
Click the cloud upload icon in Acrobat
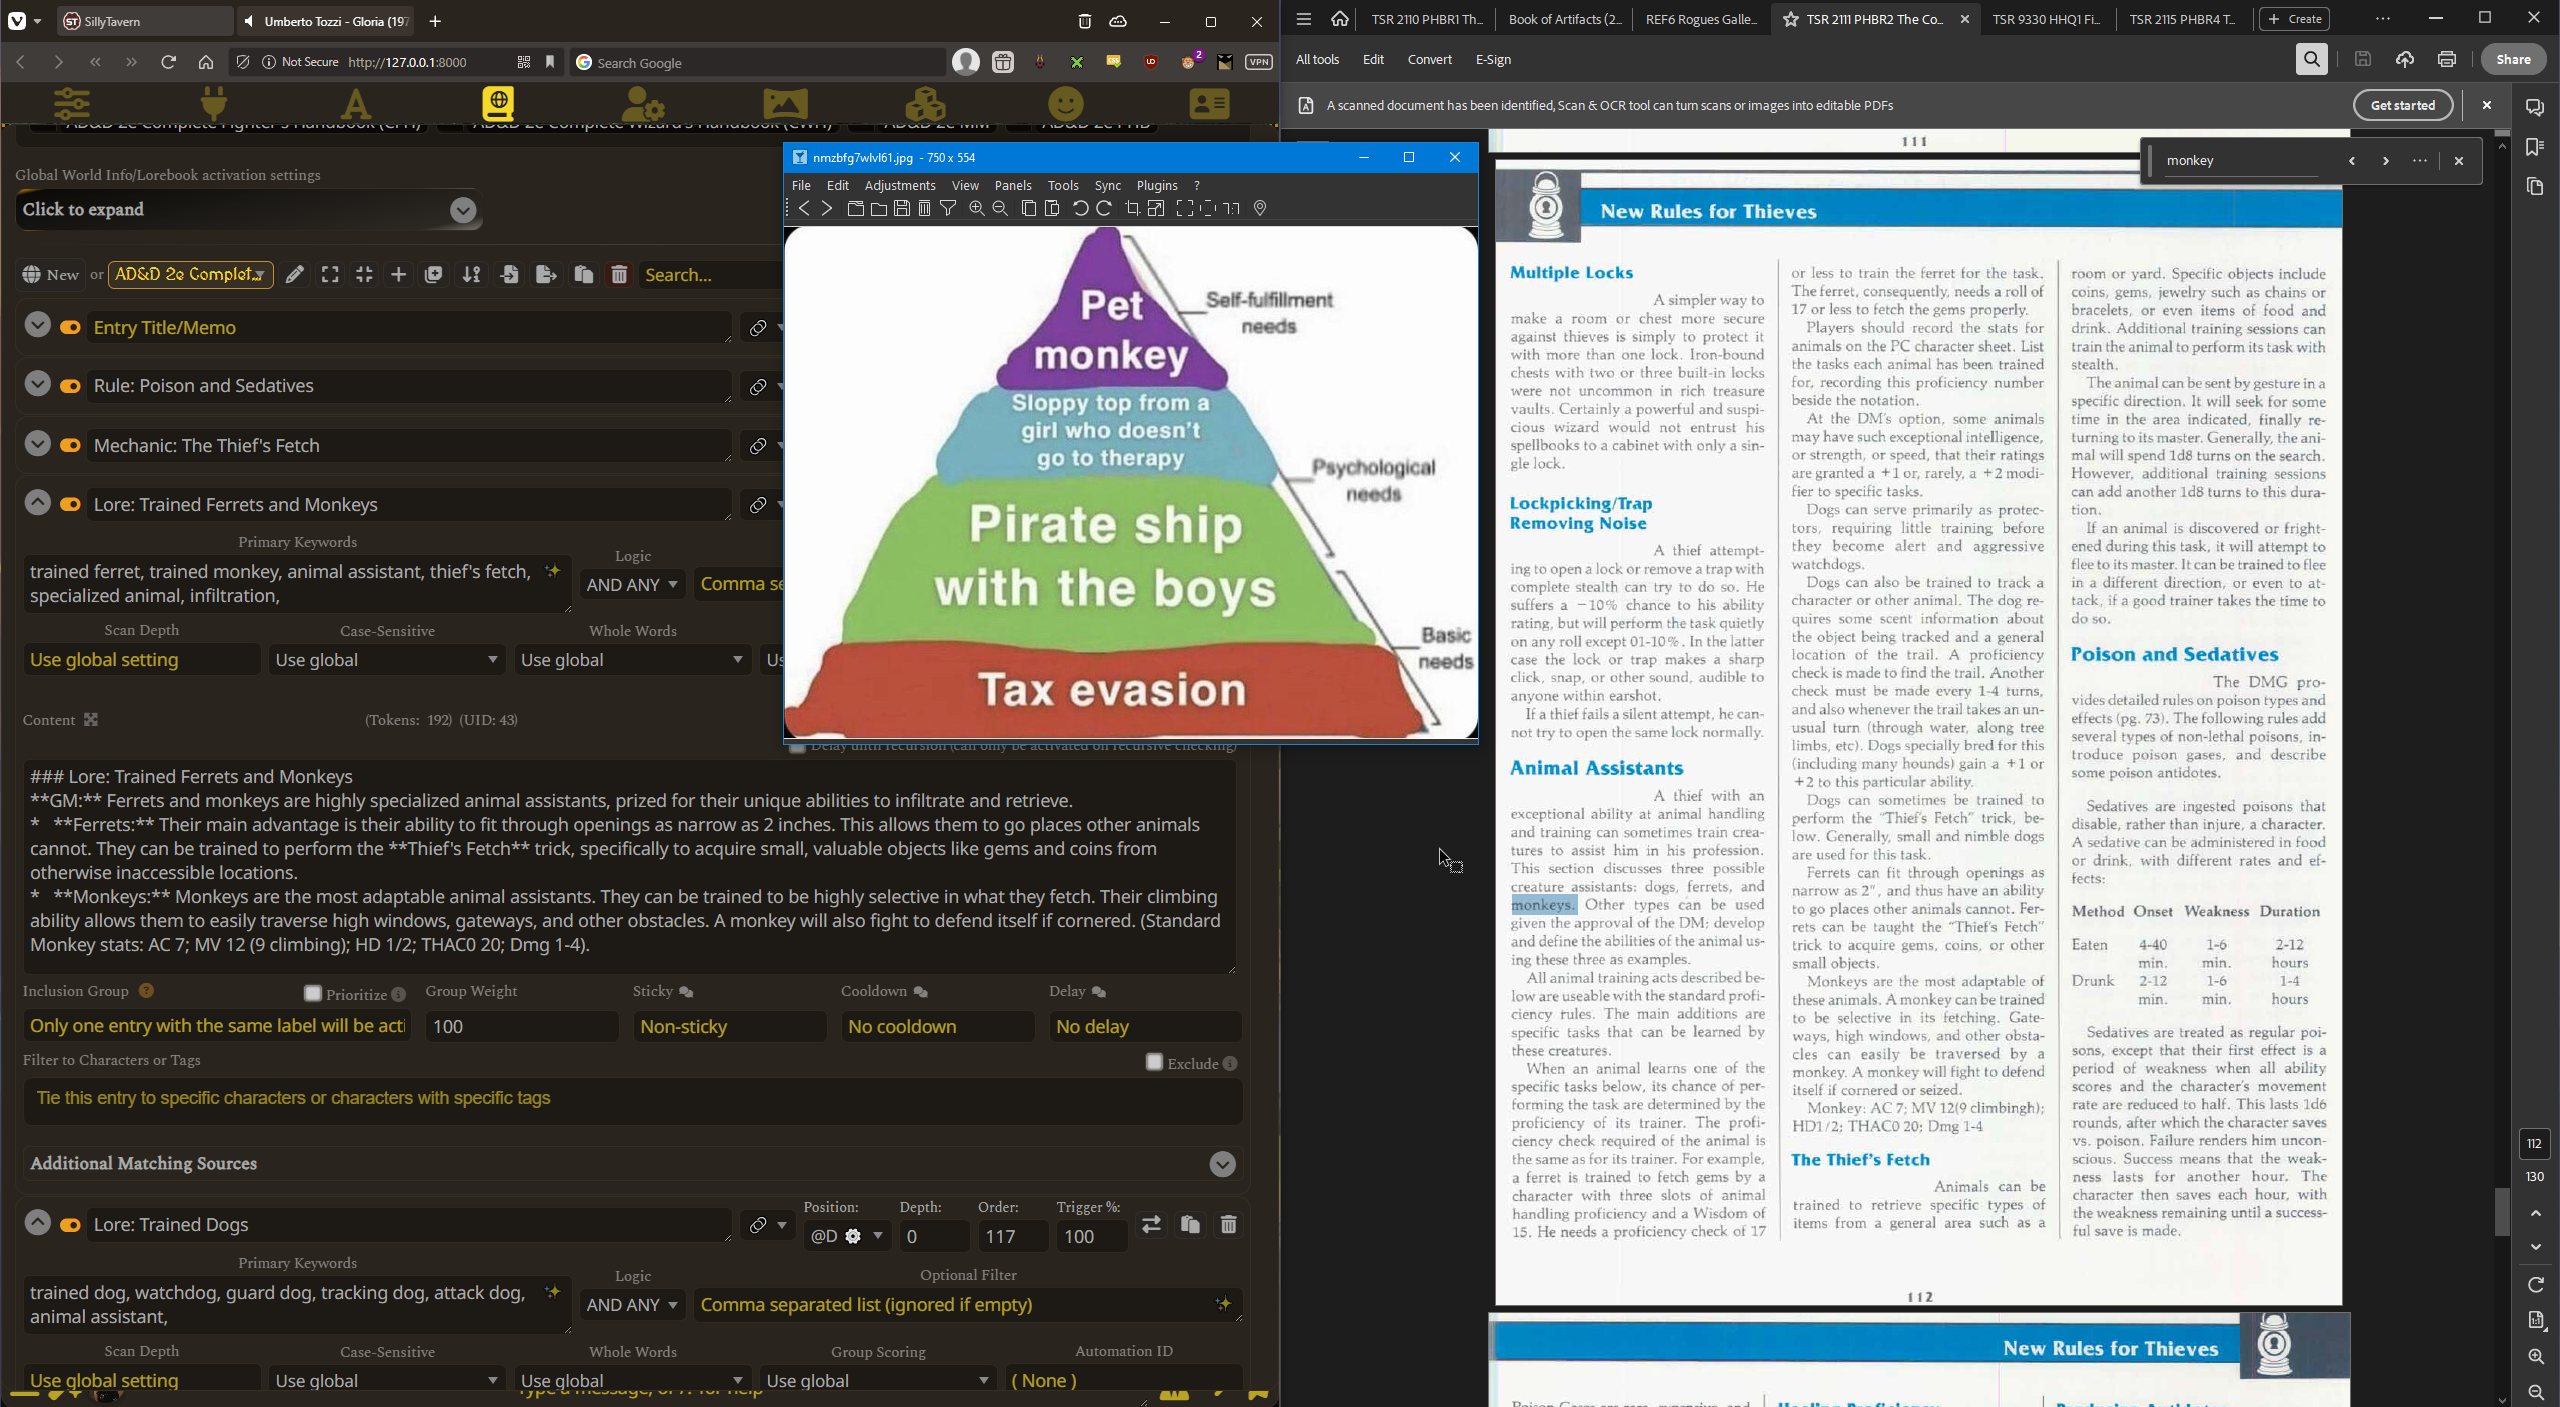2404,60
